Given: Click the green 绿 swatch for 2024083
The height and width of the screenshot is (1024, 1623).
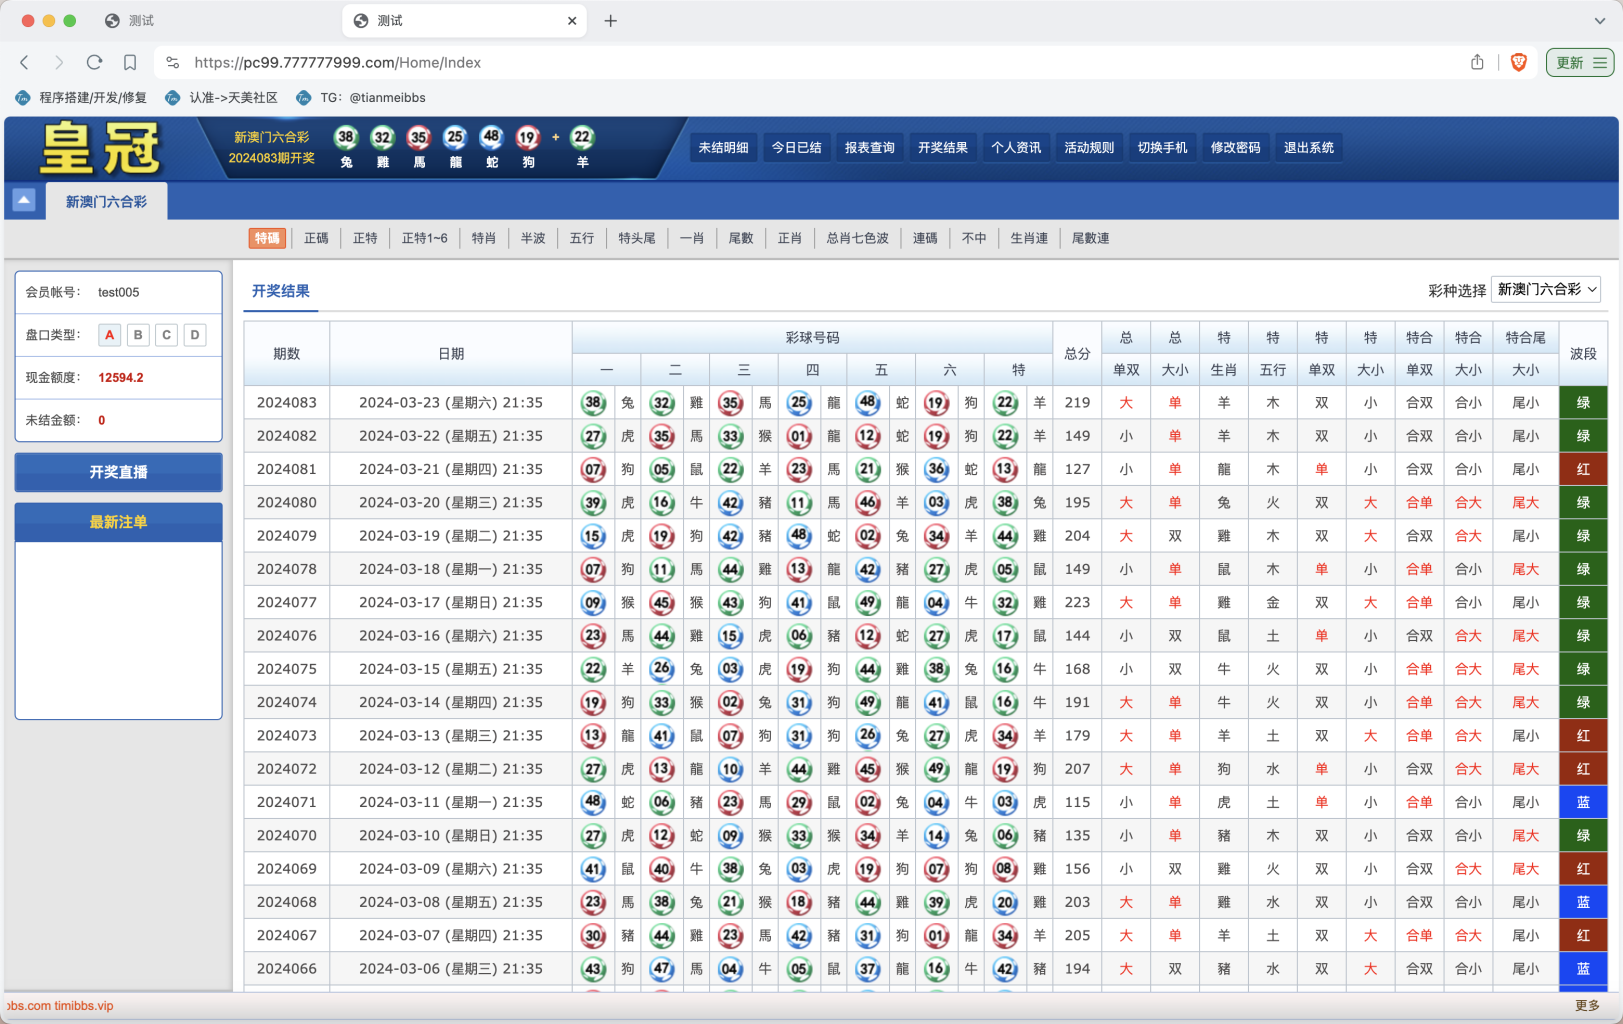Looking at the screenshot, I should [1582, 403].
